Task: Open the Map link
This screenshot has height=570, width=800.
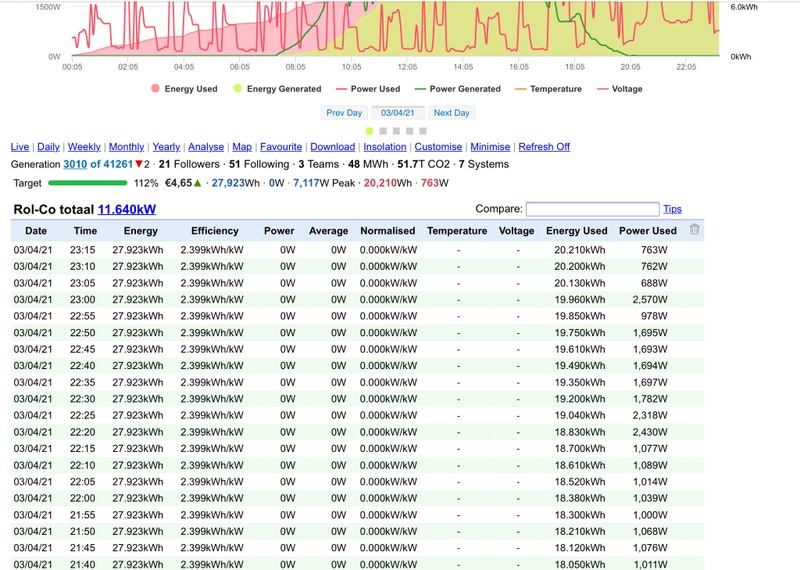Action: coord(242,147)
